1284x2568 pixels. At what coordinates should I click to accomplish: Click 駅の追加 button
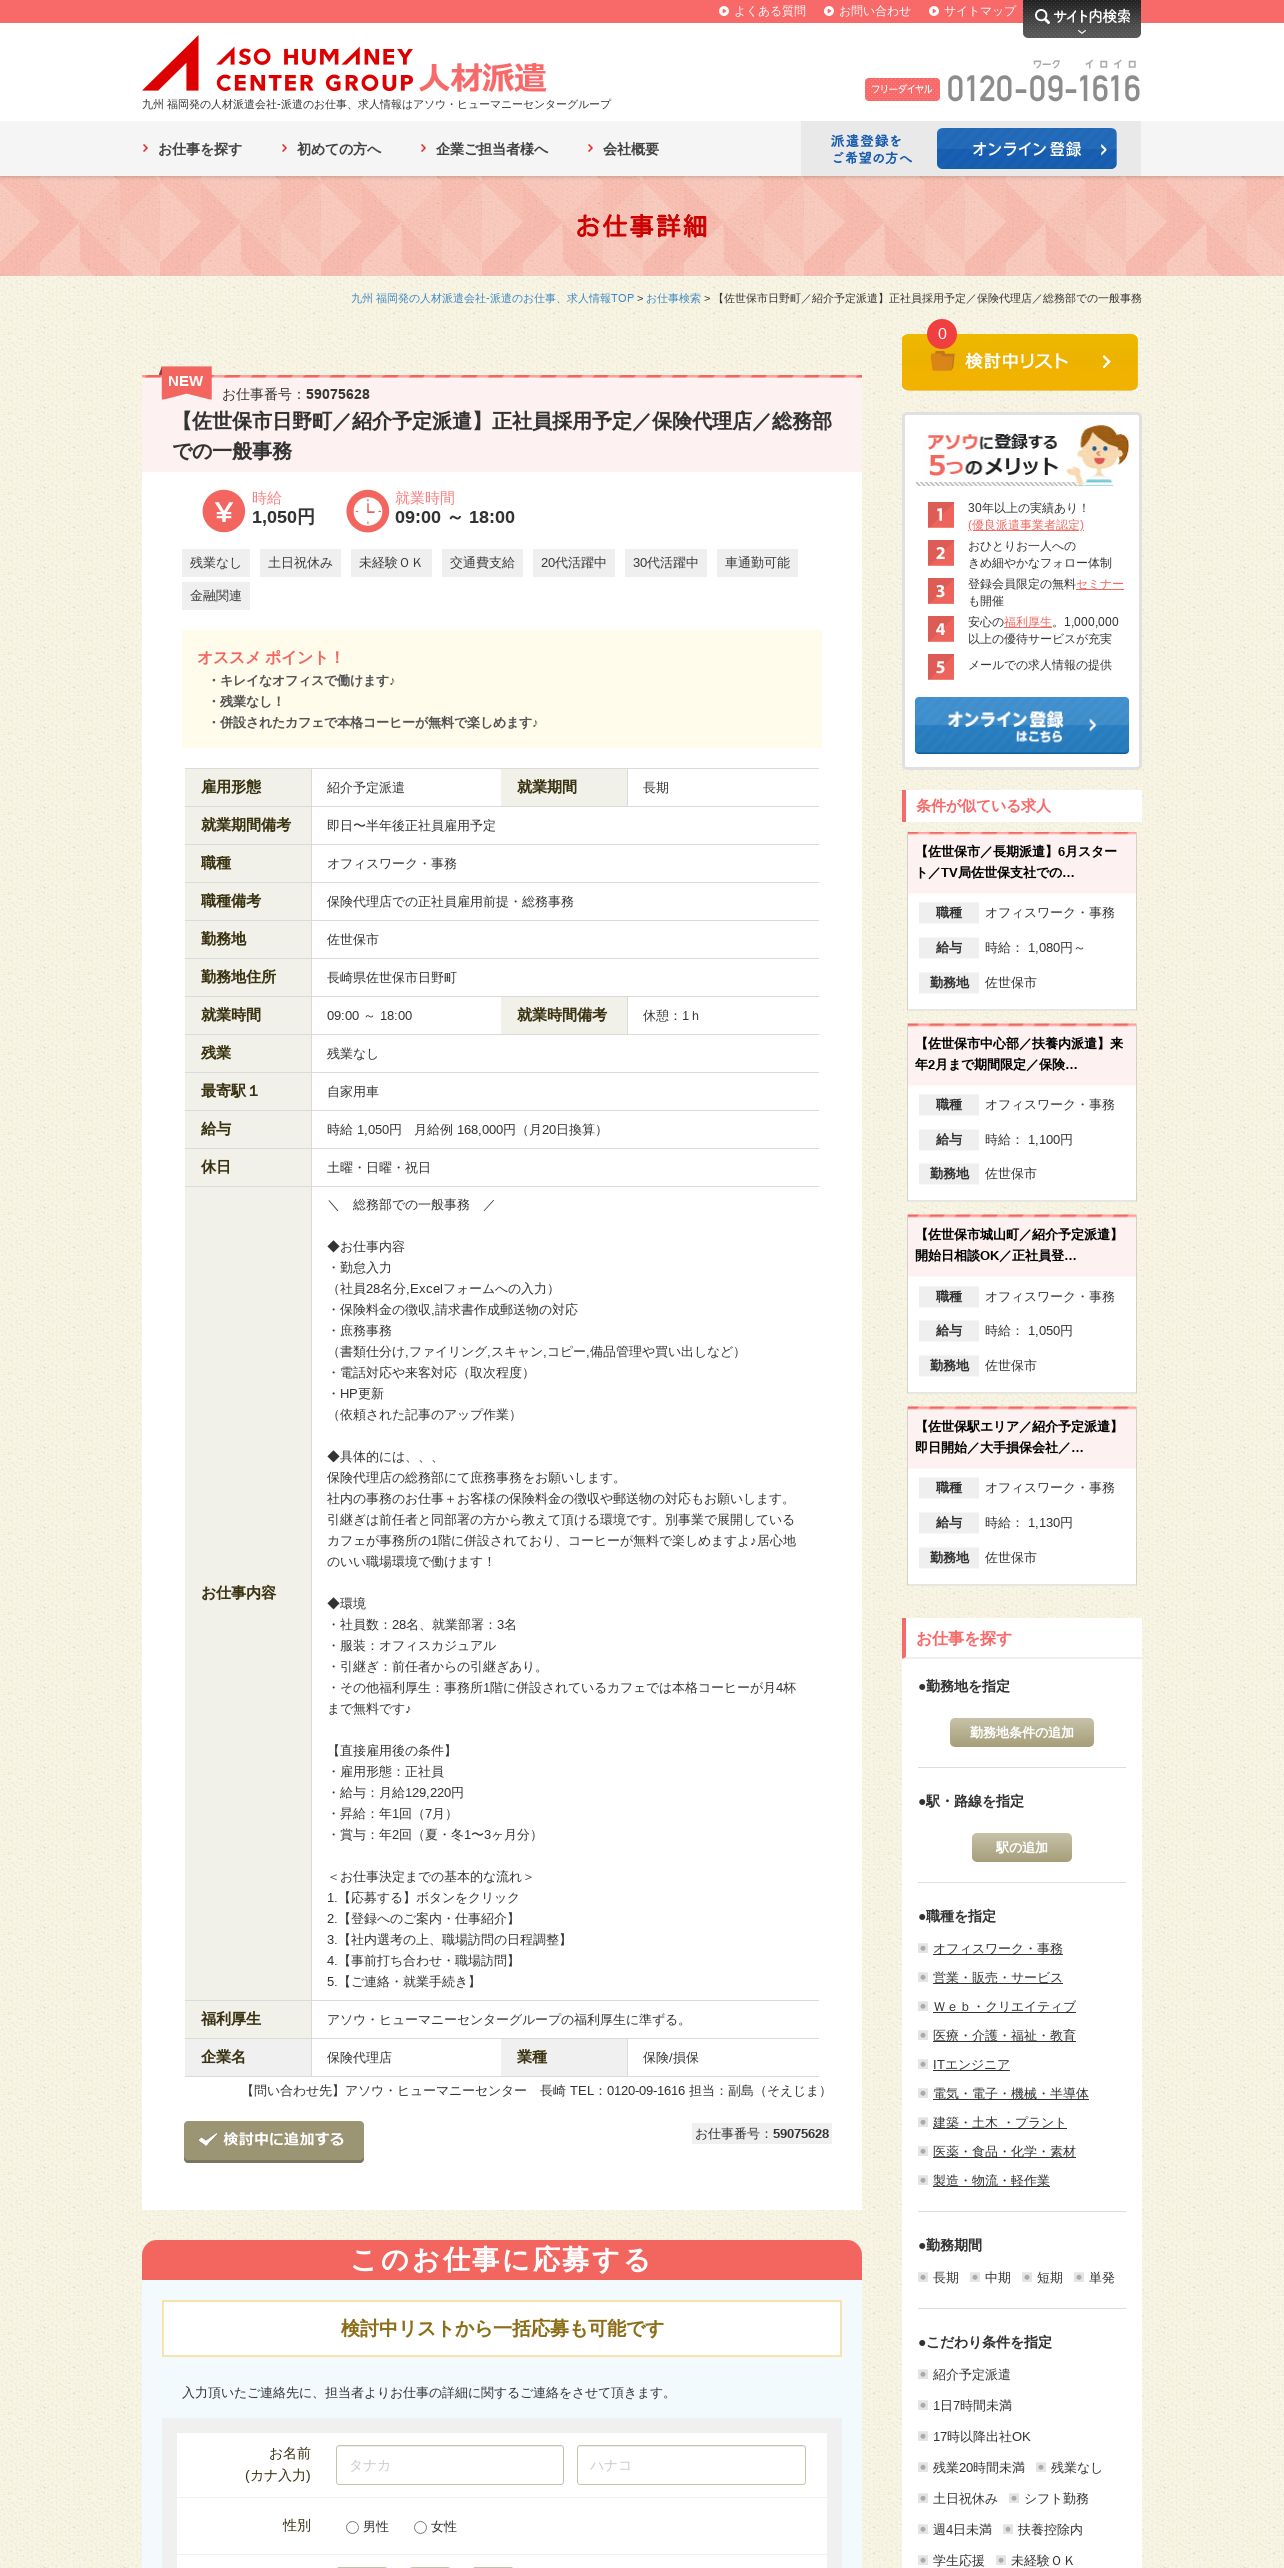(x=1021, y=1847)
